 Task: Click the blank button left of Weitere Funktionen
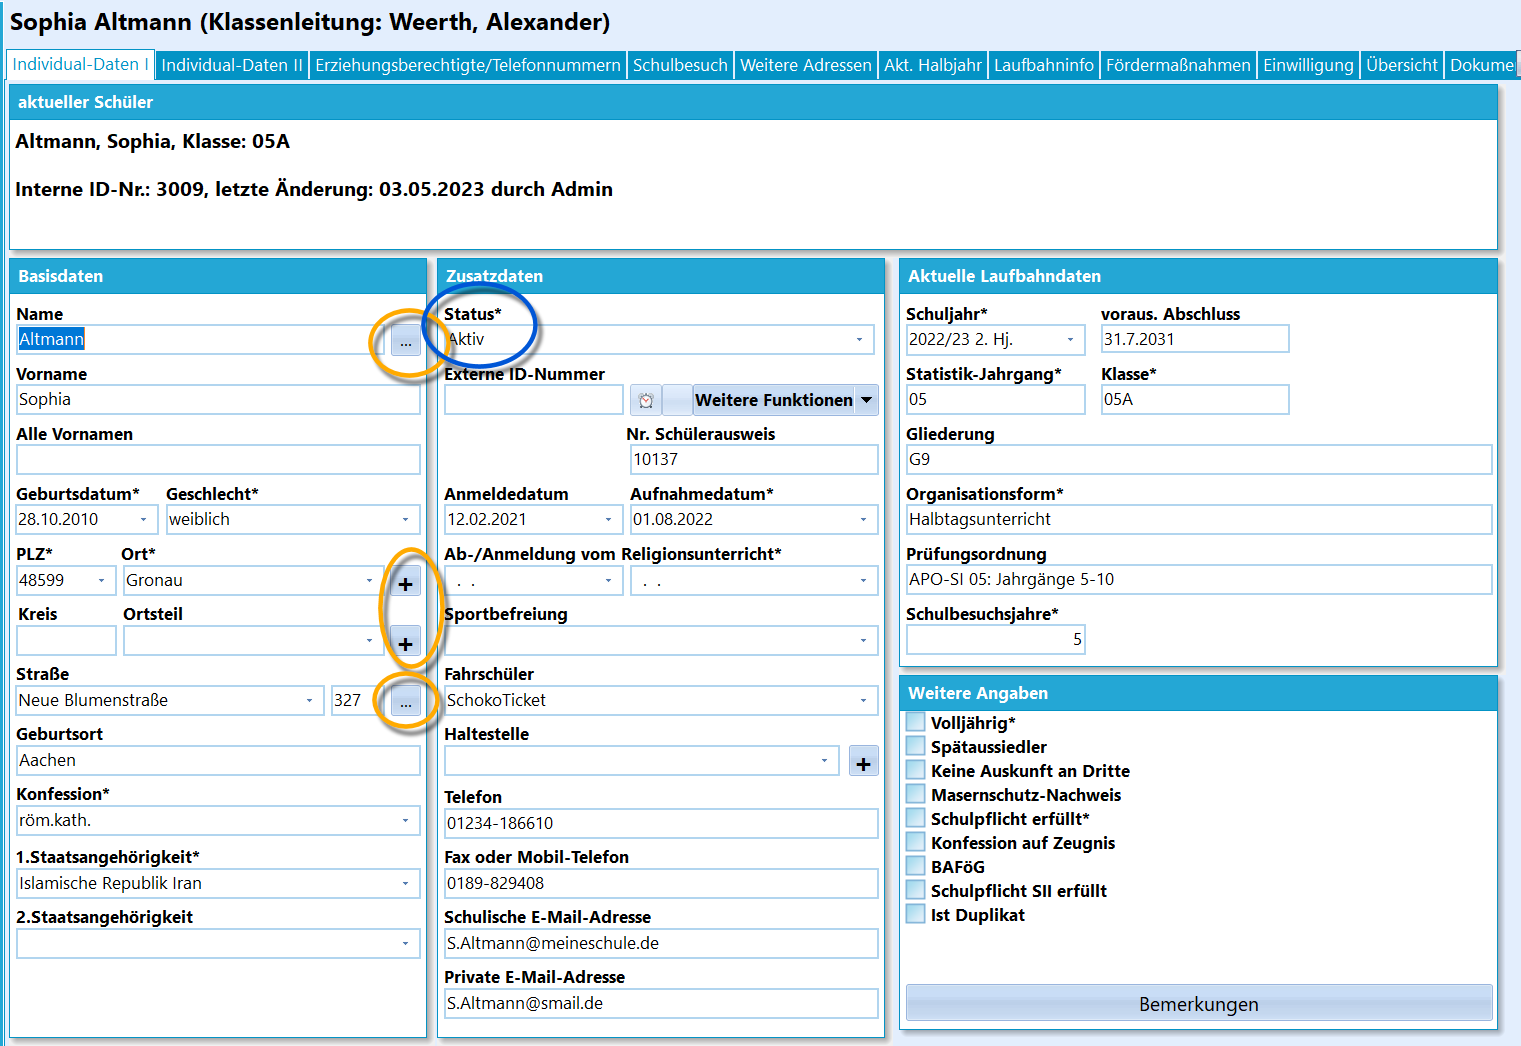coord(677,400)
